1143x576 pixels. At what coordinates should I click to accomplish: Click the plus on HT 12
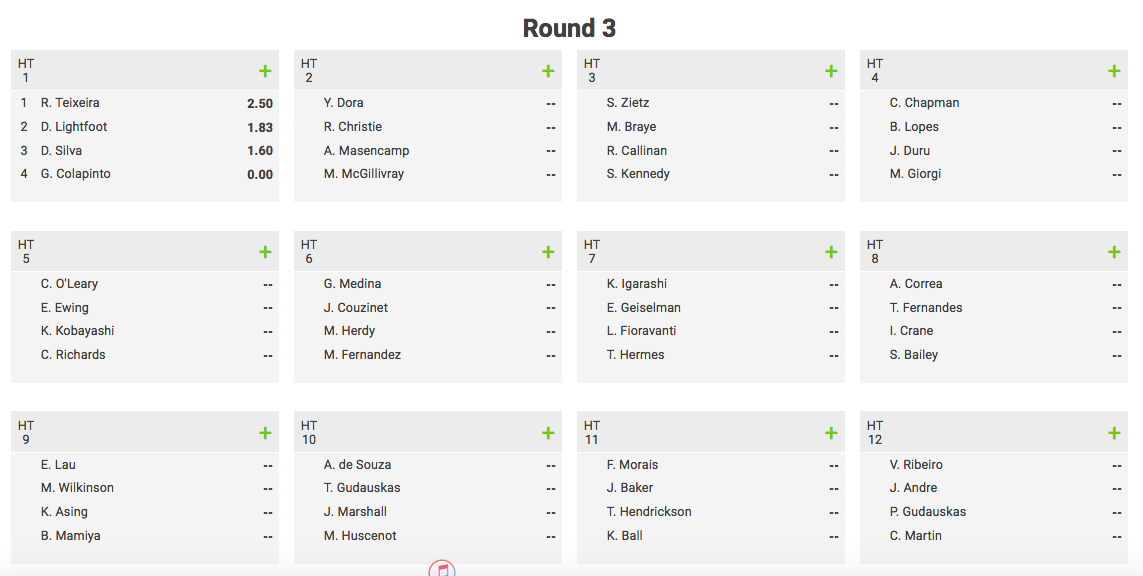click(1114, 432)
